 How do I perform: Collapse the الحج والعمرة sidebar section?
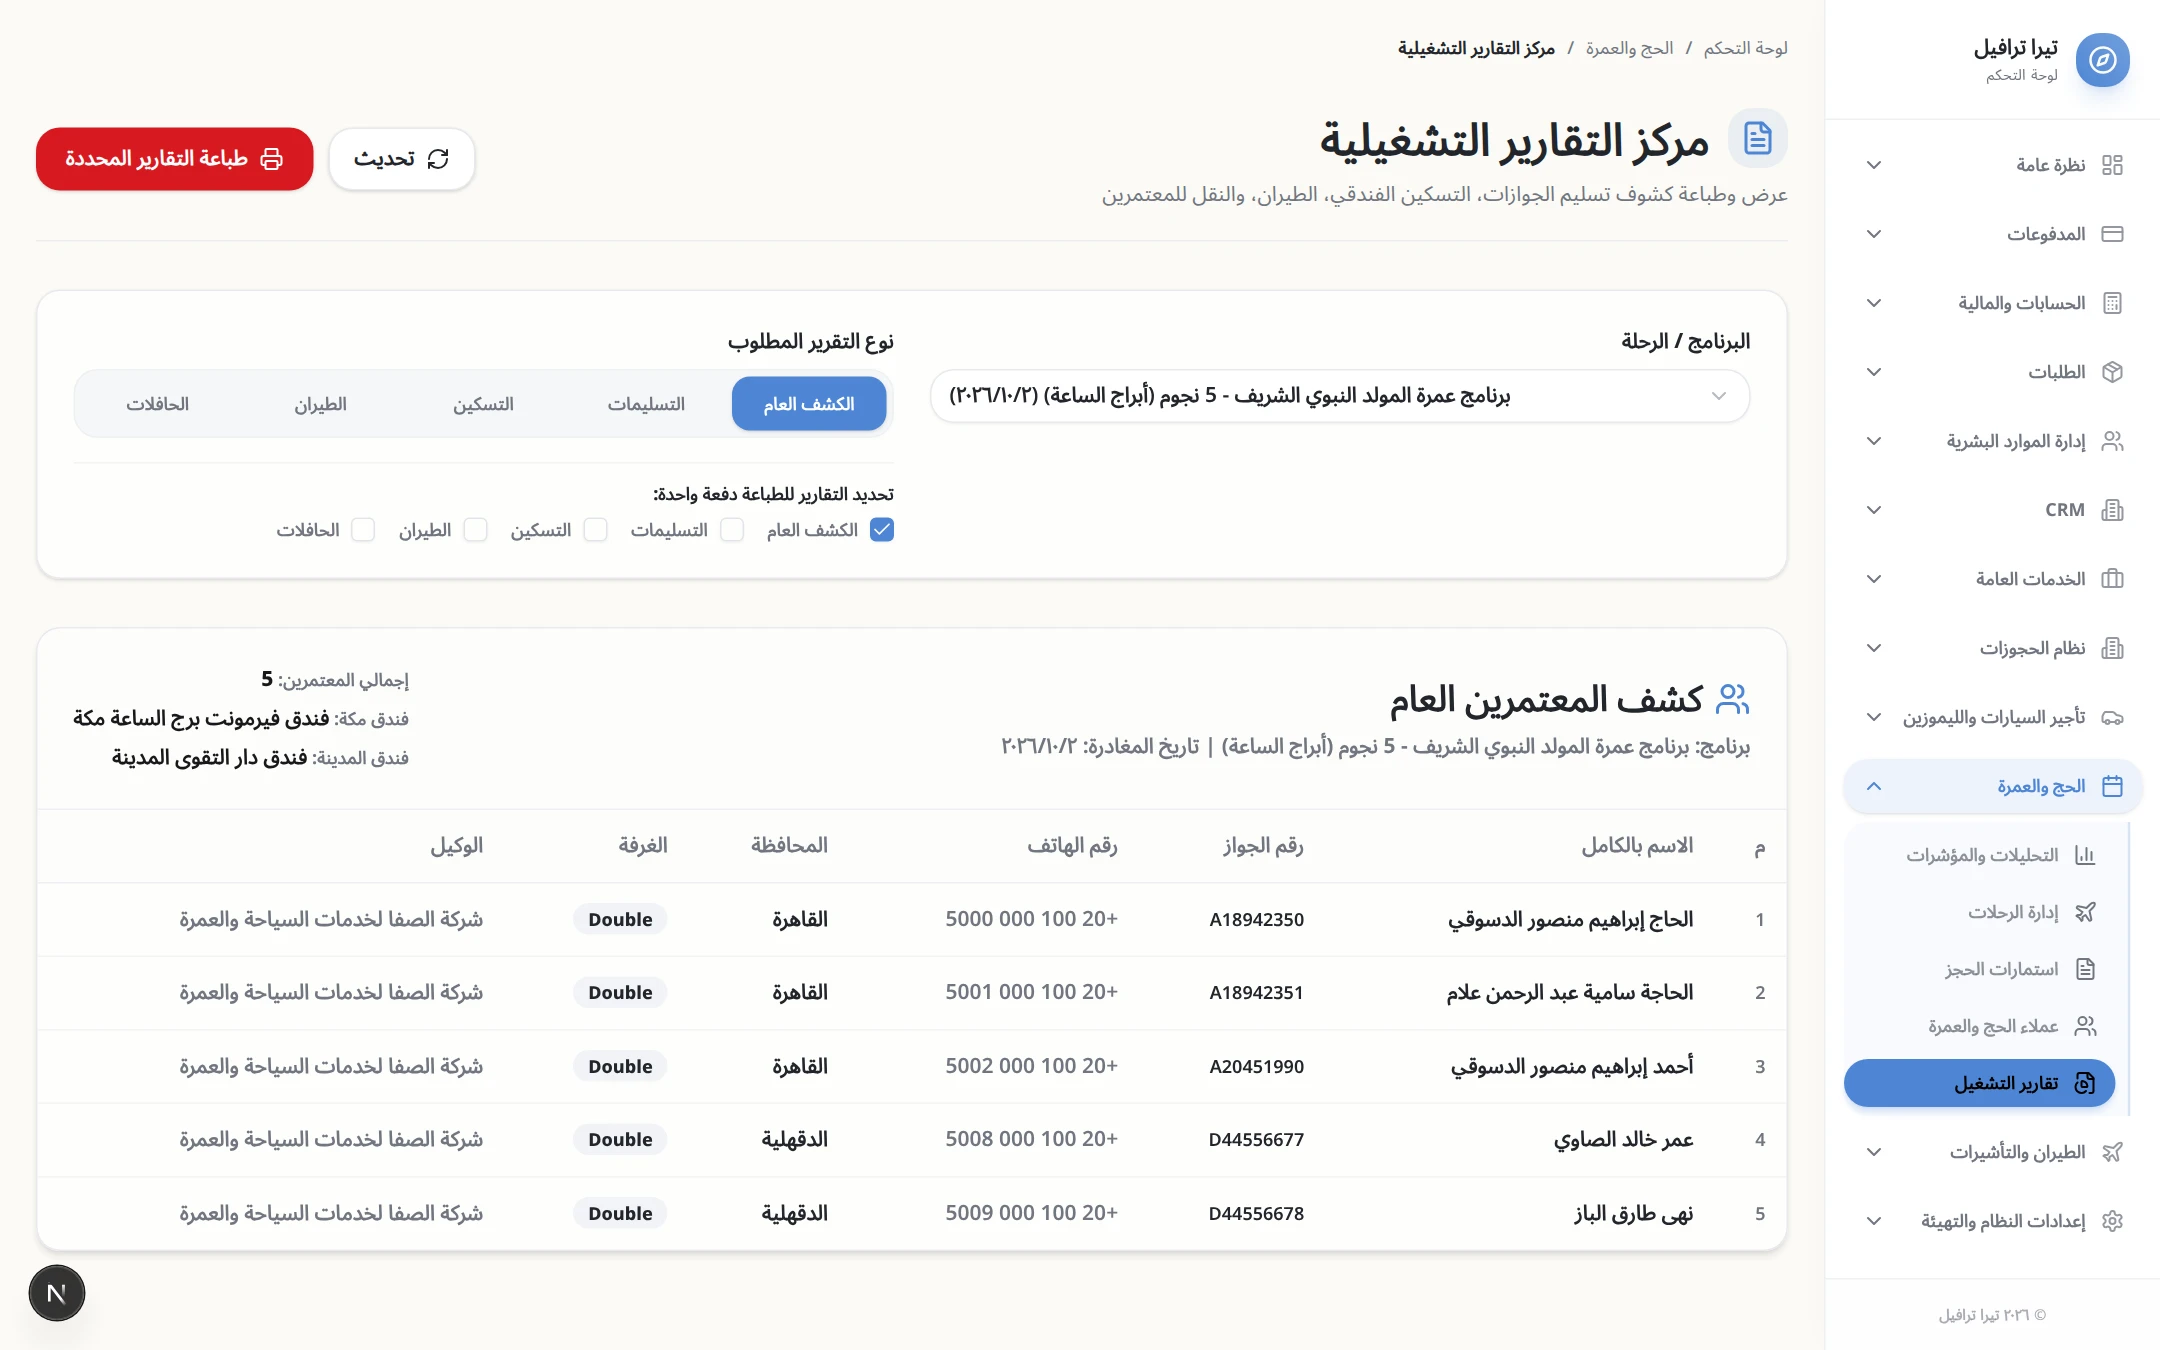pos(1992,786)
